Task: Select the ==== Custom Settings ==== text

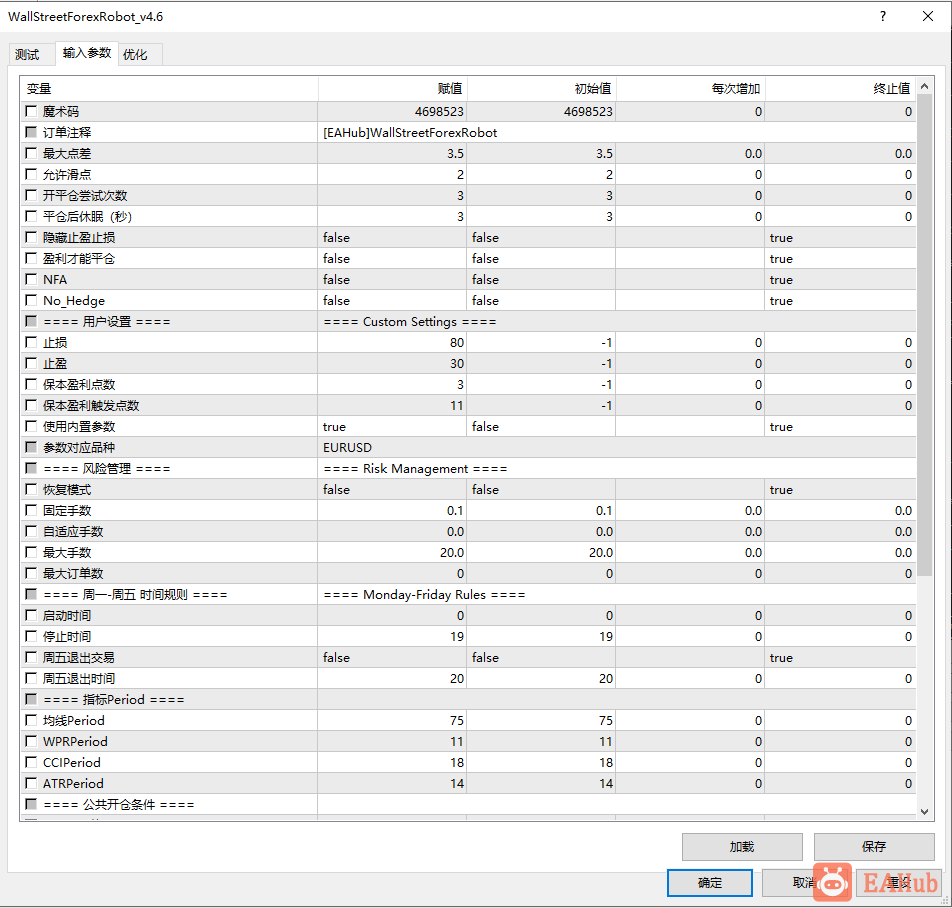Action: coord(410,322)
